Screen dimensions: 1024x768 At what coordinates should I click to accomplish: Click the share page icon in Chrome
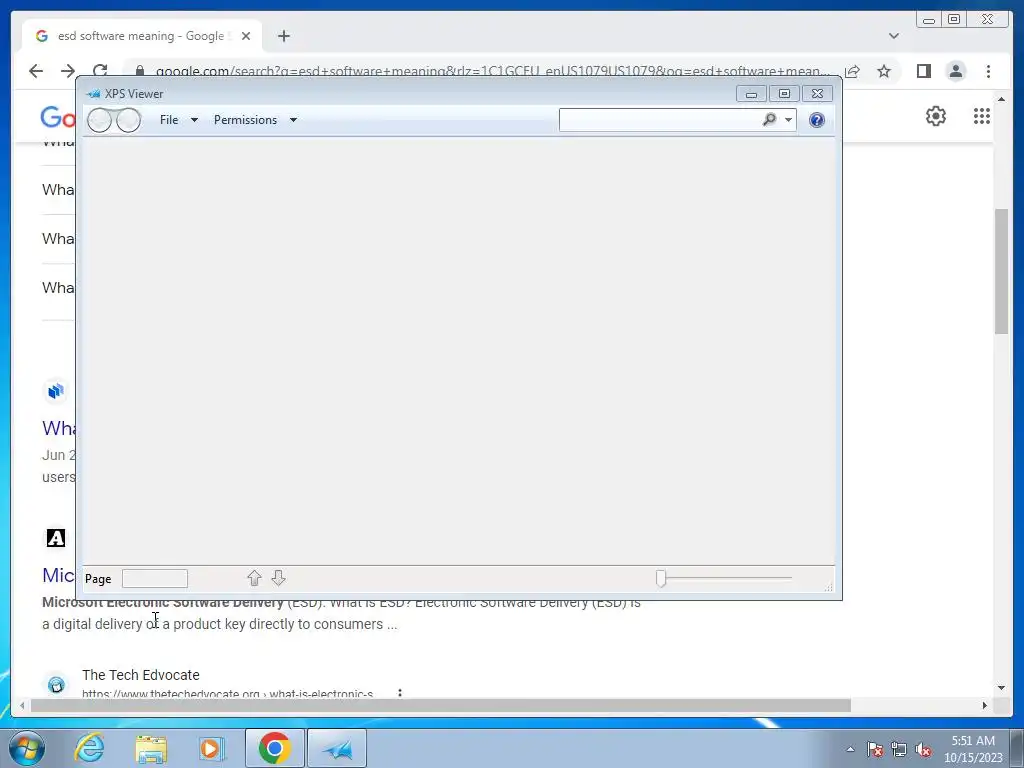coord(852,71)
